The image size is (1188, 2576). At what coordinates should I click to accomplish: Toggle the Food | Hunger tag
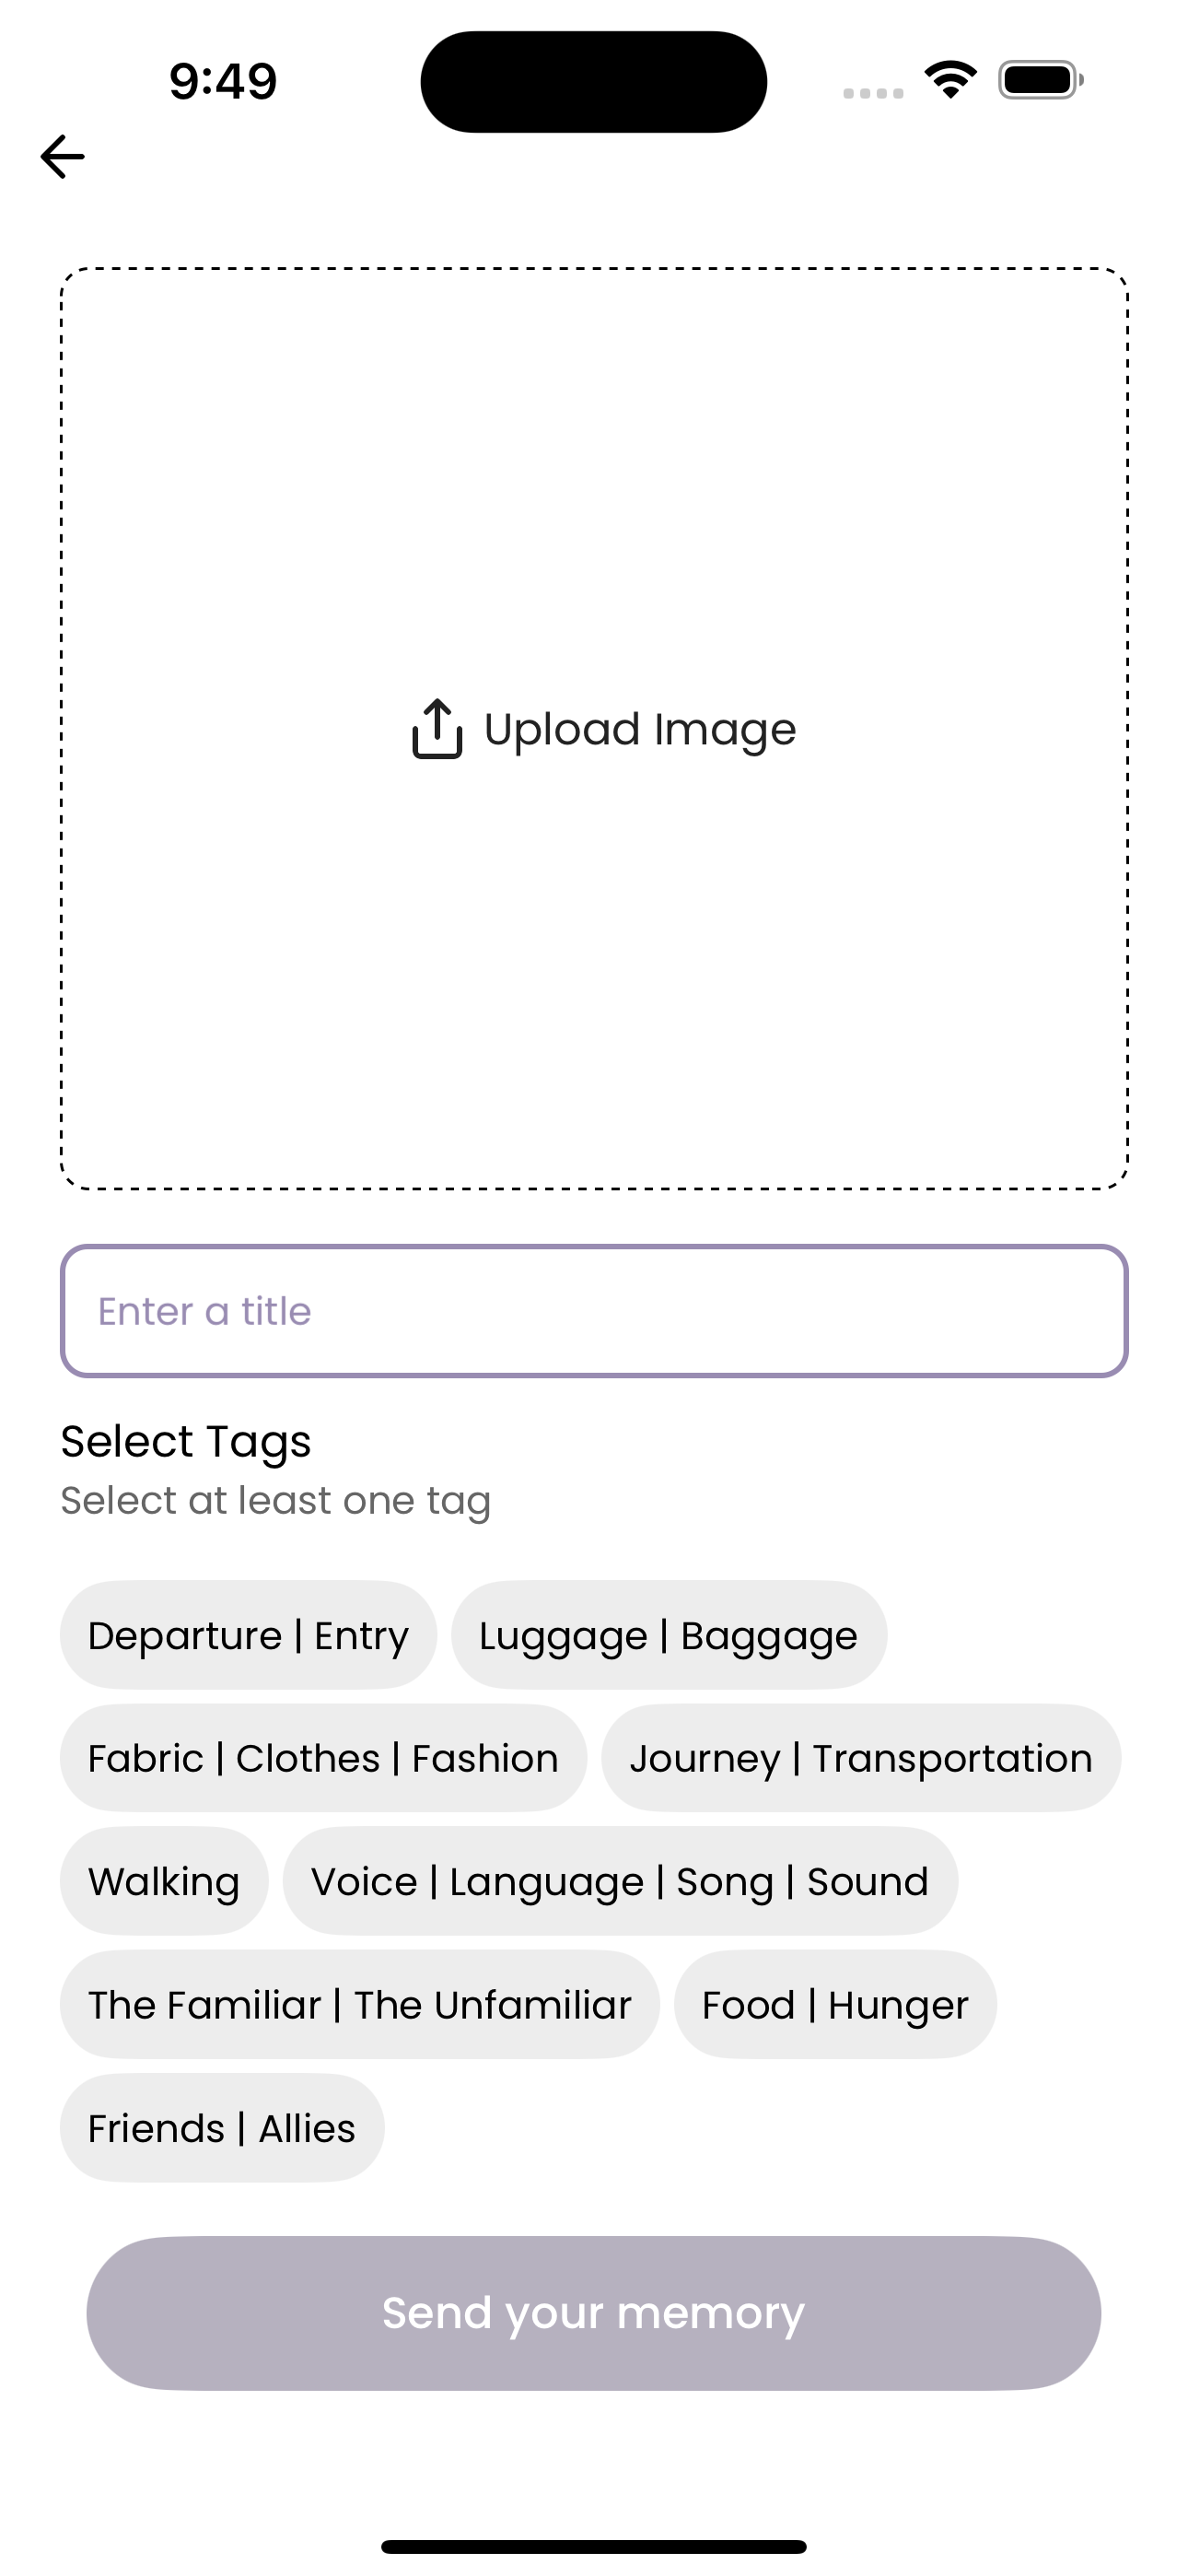coord(835,2004)
